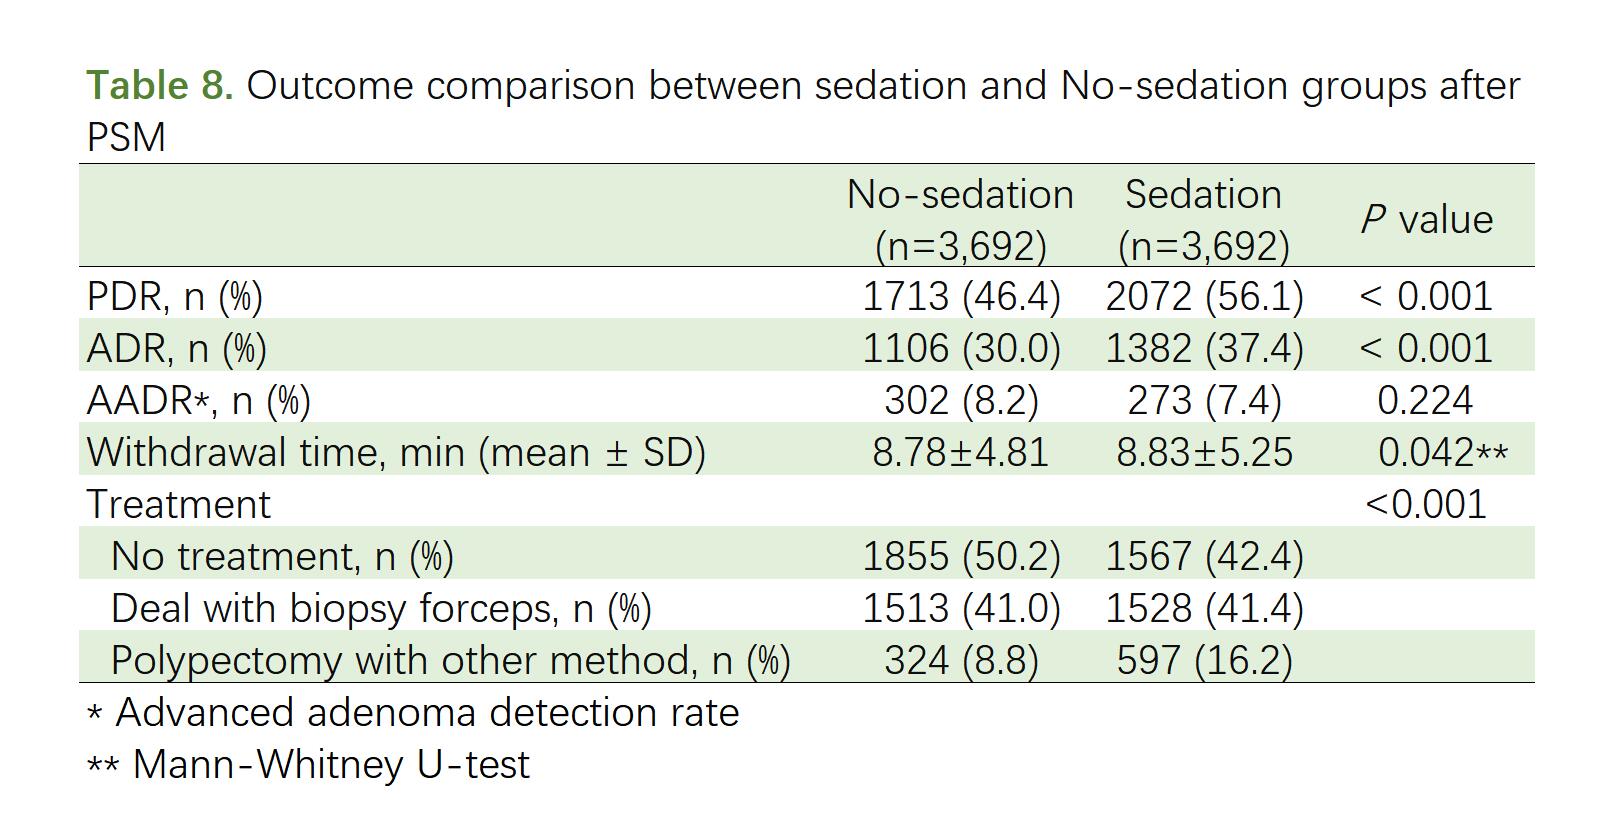Click the 'No-sedation (n=3,692)' column header

tap(960, 219)
